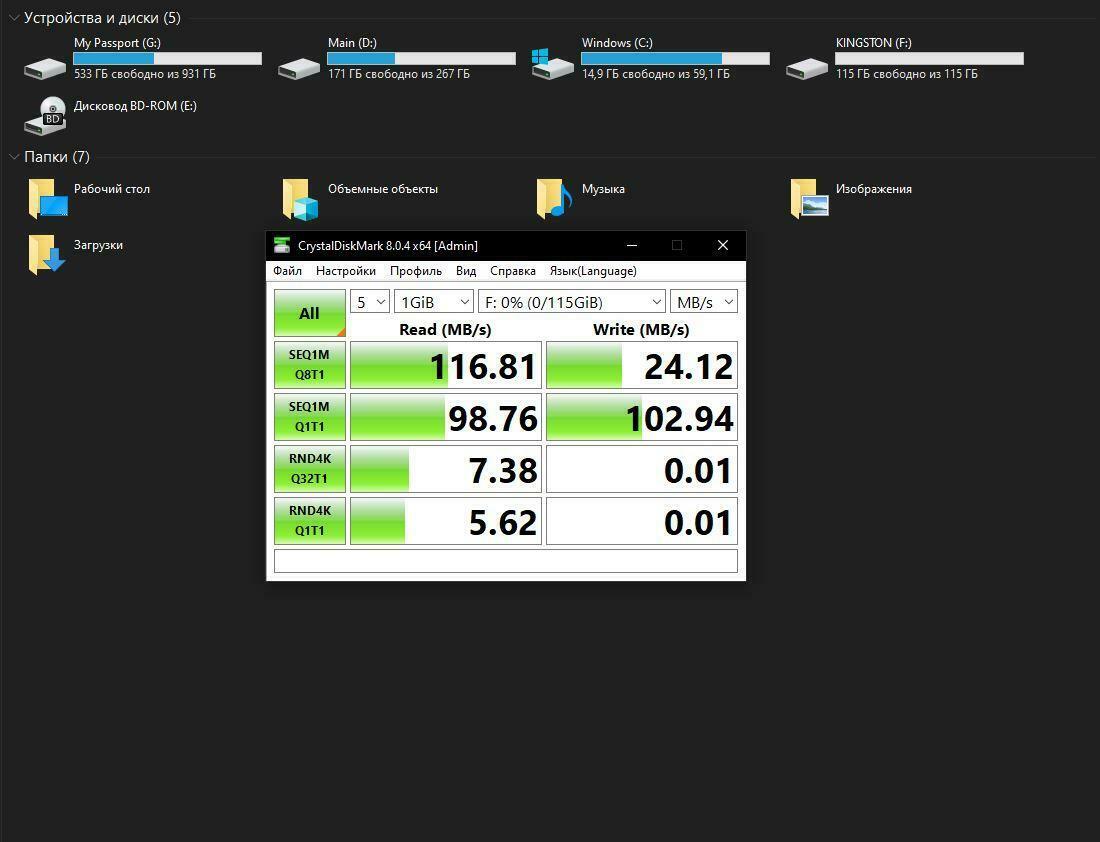Image resolution: width=1100 pixels, height=842 pixels.
Task: Open the Вид menu
Action: (466, 271)
